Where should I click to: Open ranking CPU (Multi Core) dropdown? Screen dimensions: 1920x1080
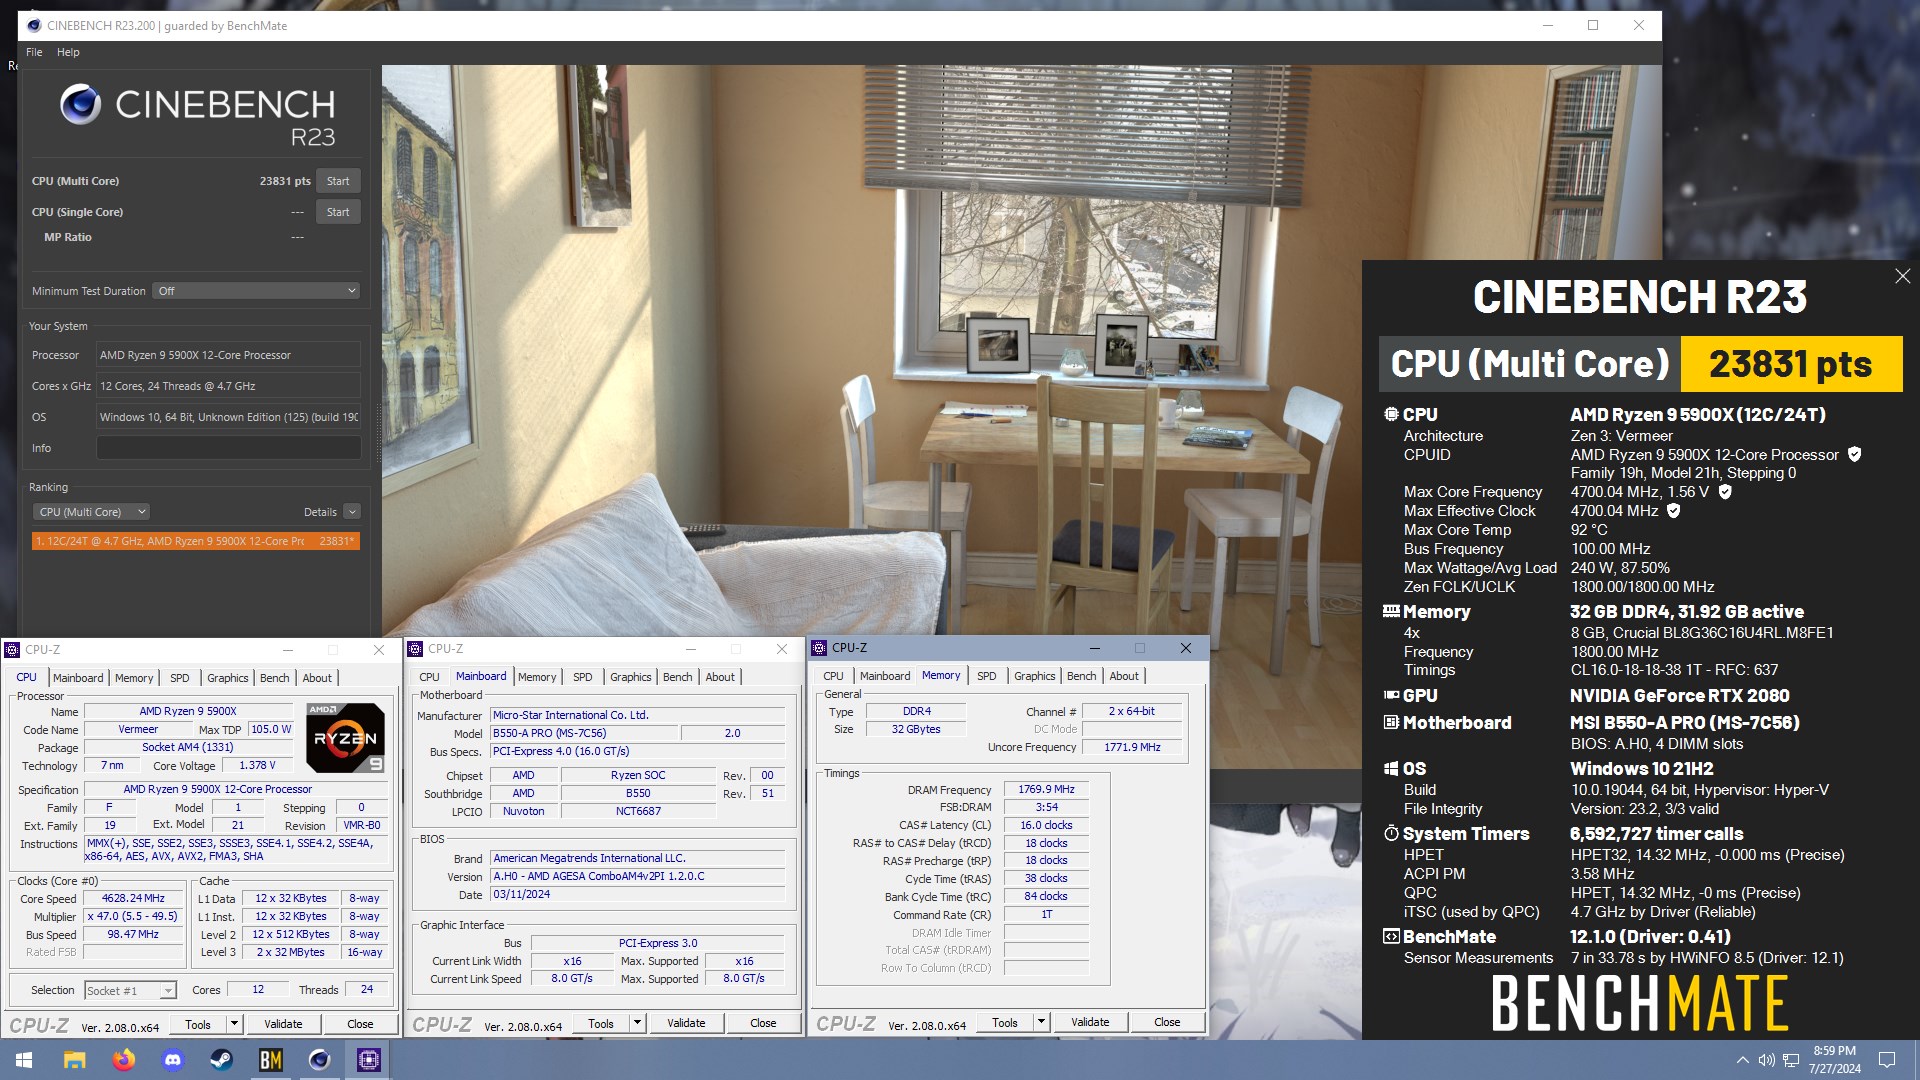pyautogui.click(x=91, y=512)
